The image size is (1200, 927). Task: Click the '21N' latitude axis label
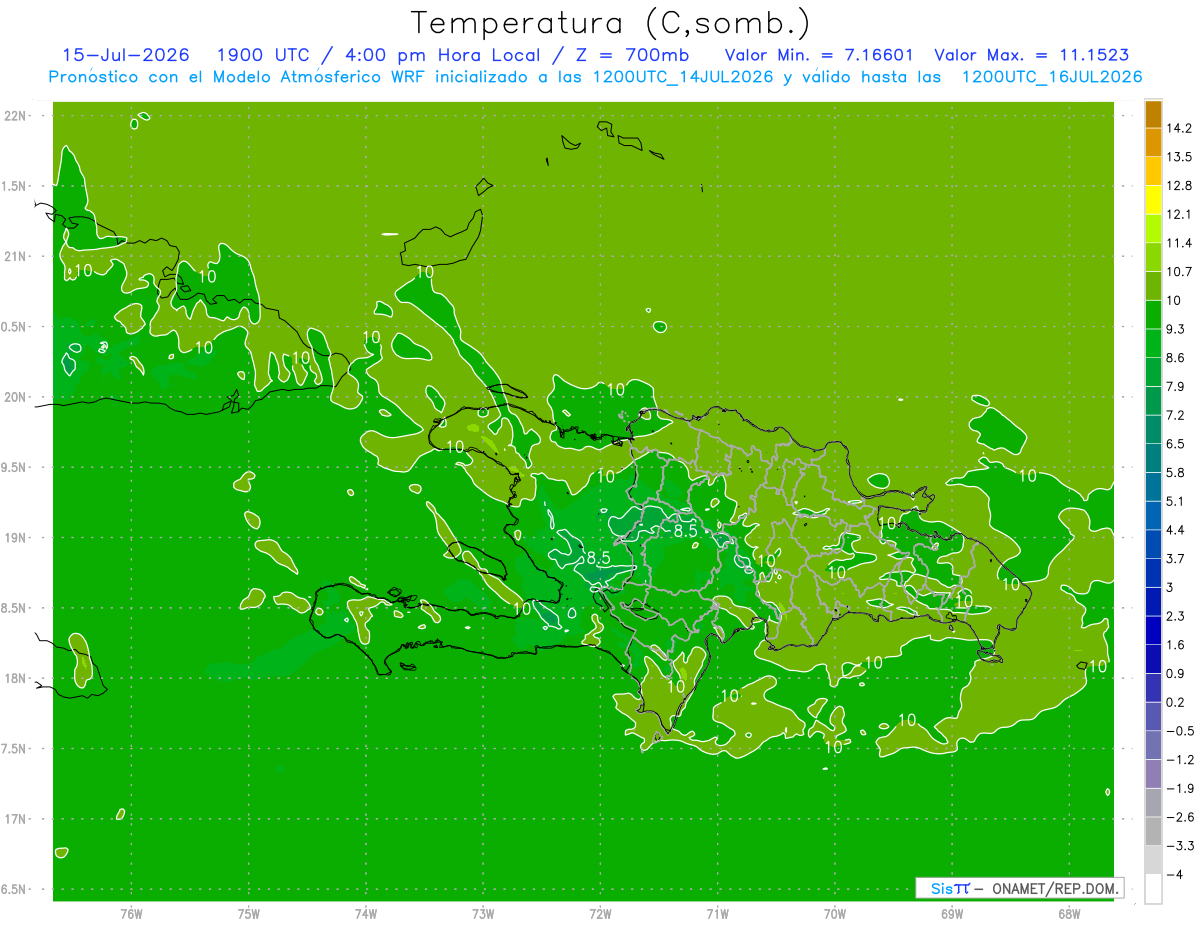[15, 256]
